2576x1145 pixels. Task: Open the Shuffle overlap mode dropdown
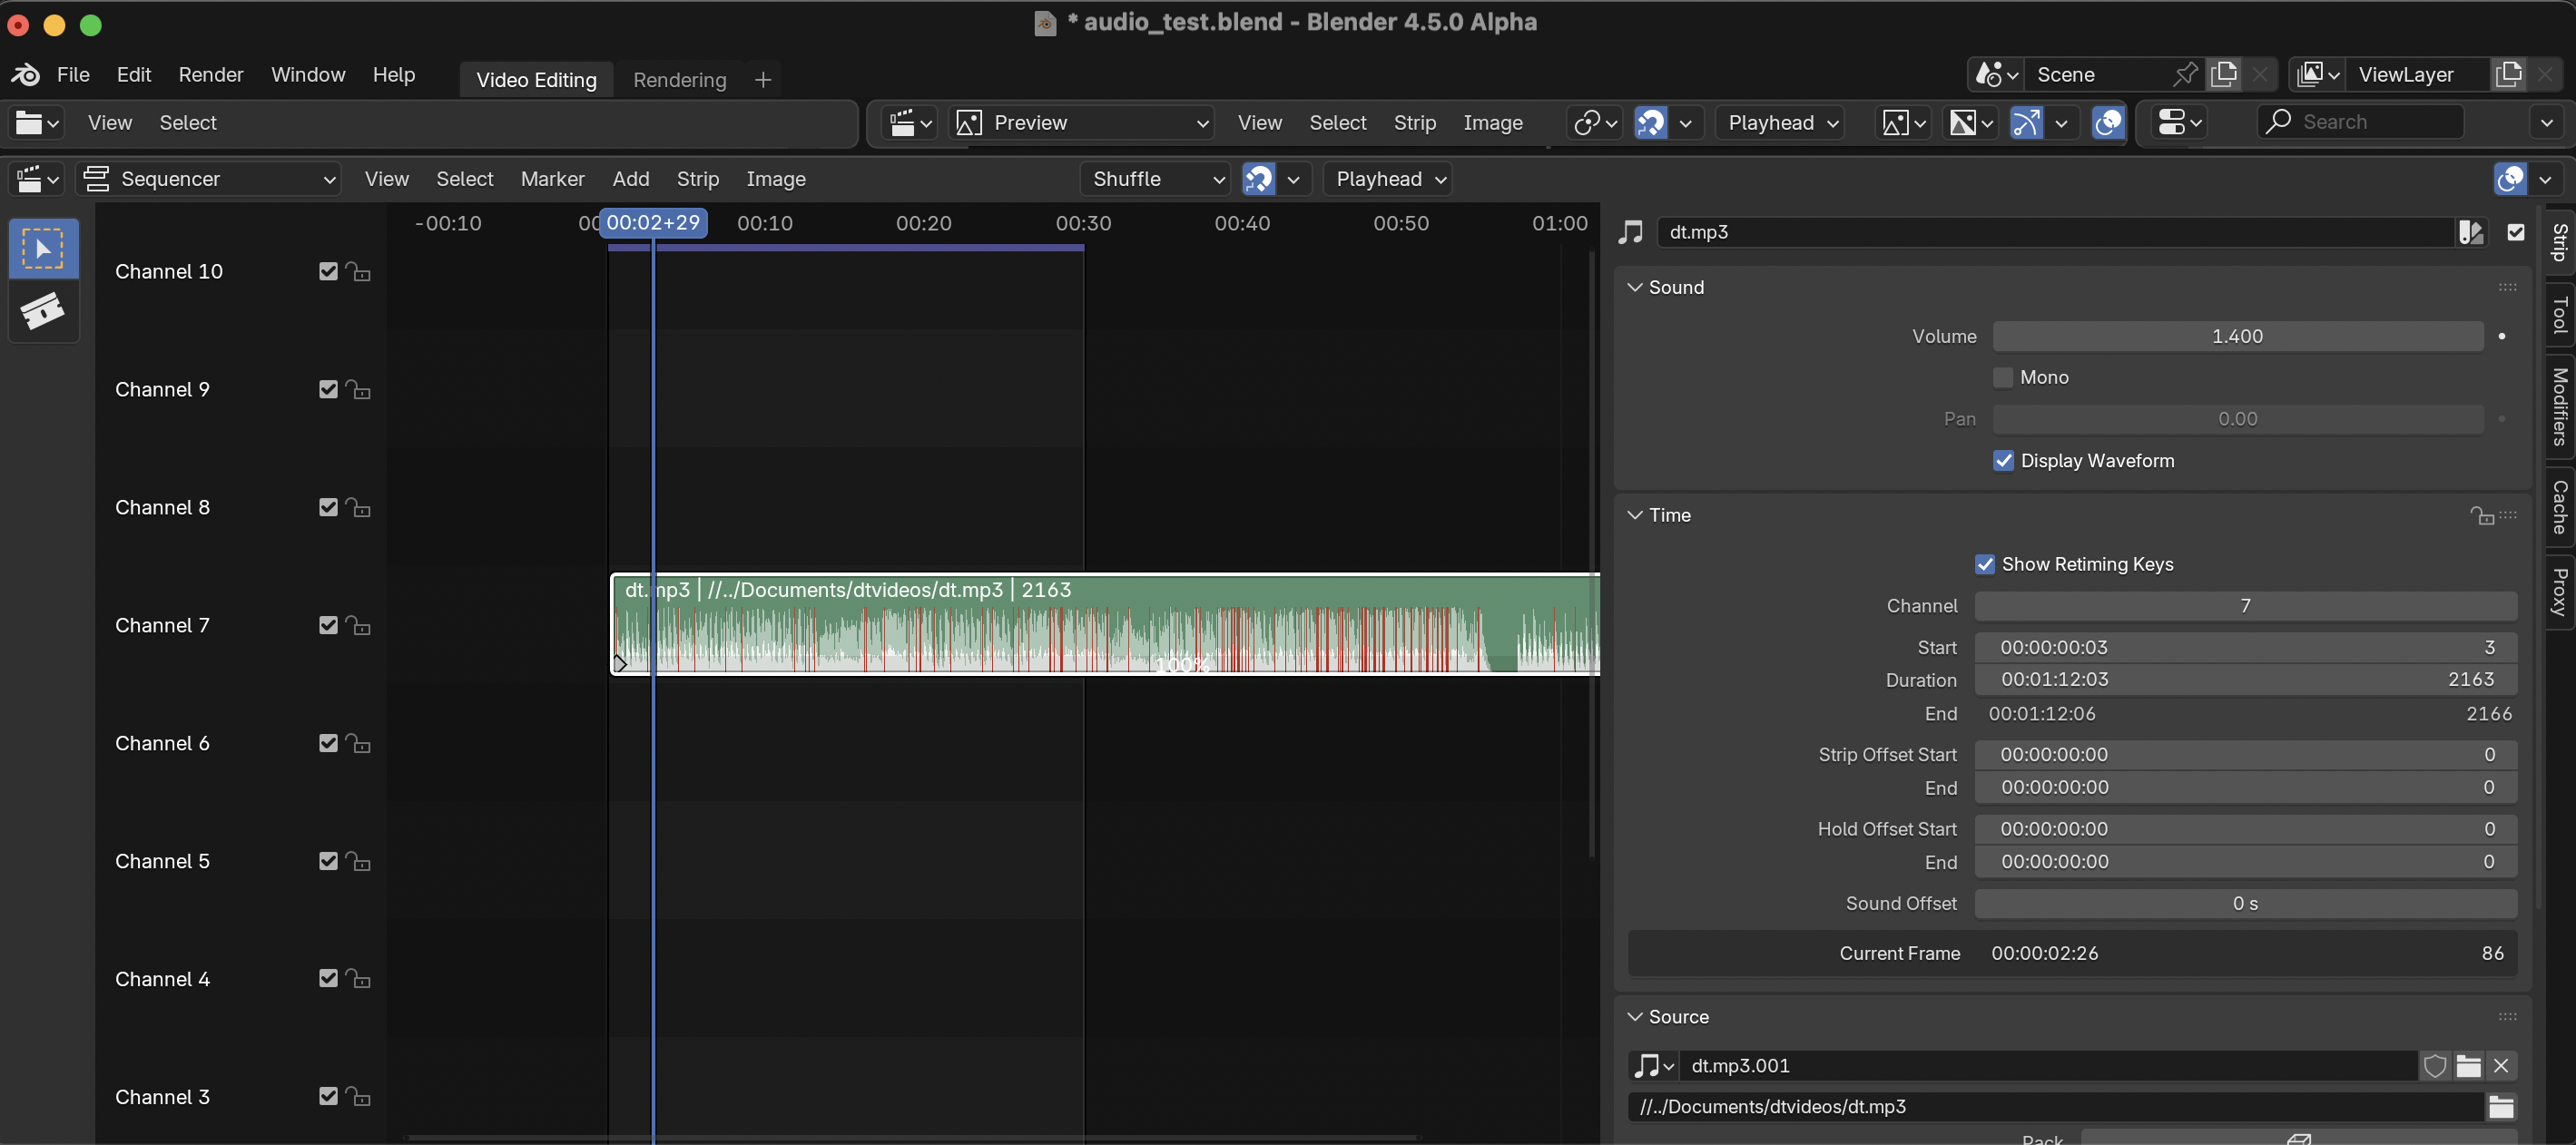click(1154, 178)
